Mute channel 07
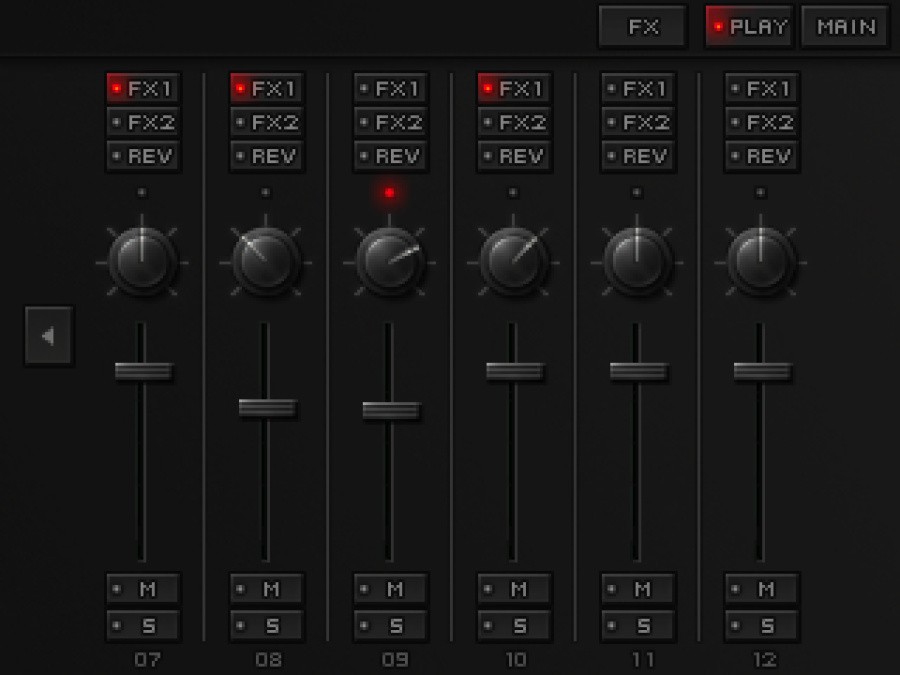 click(x=142, y=589)
